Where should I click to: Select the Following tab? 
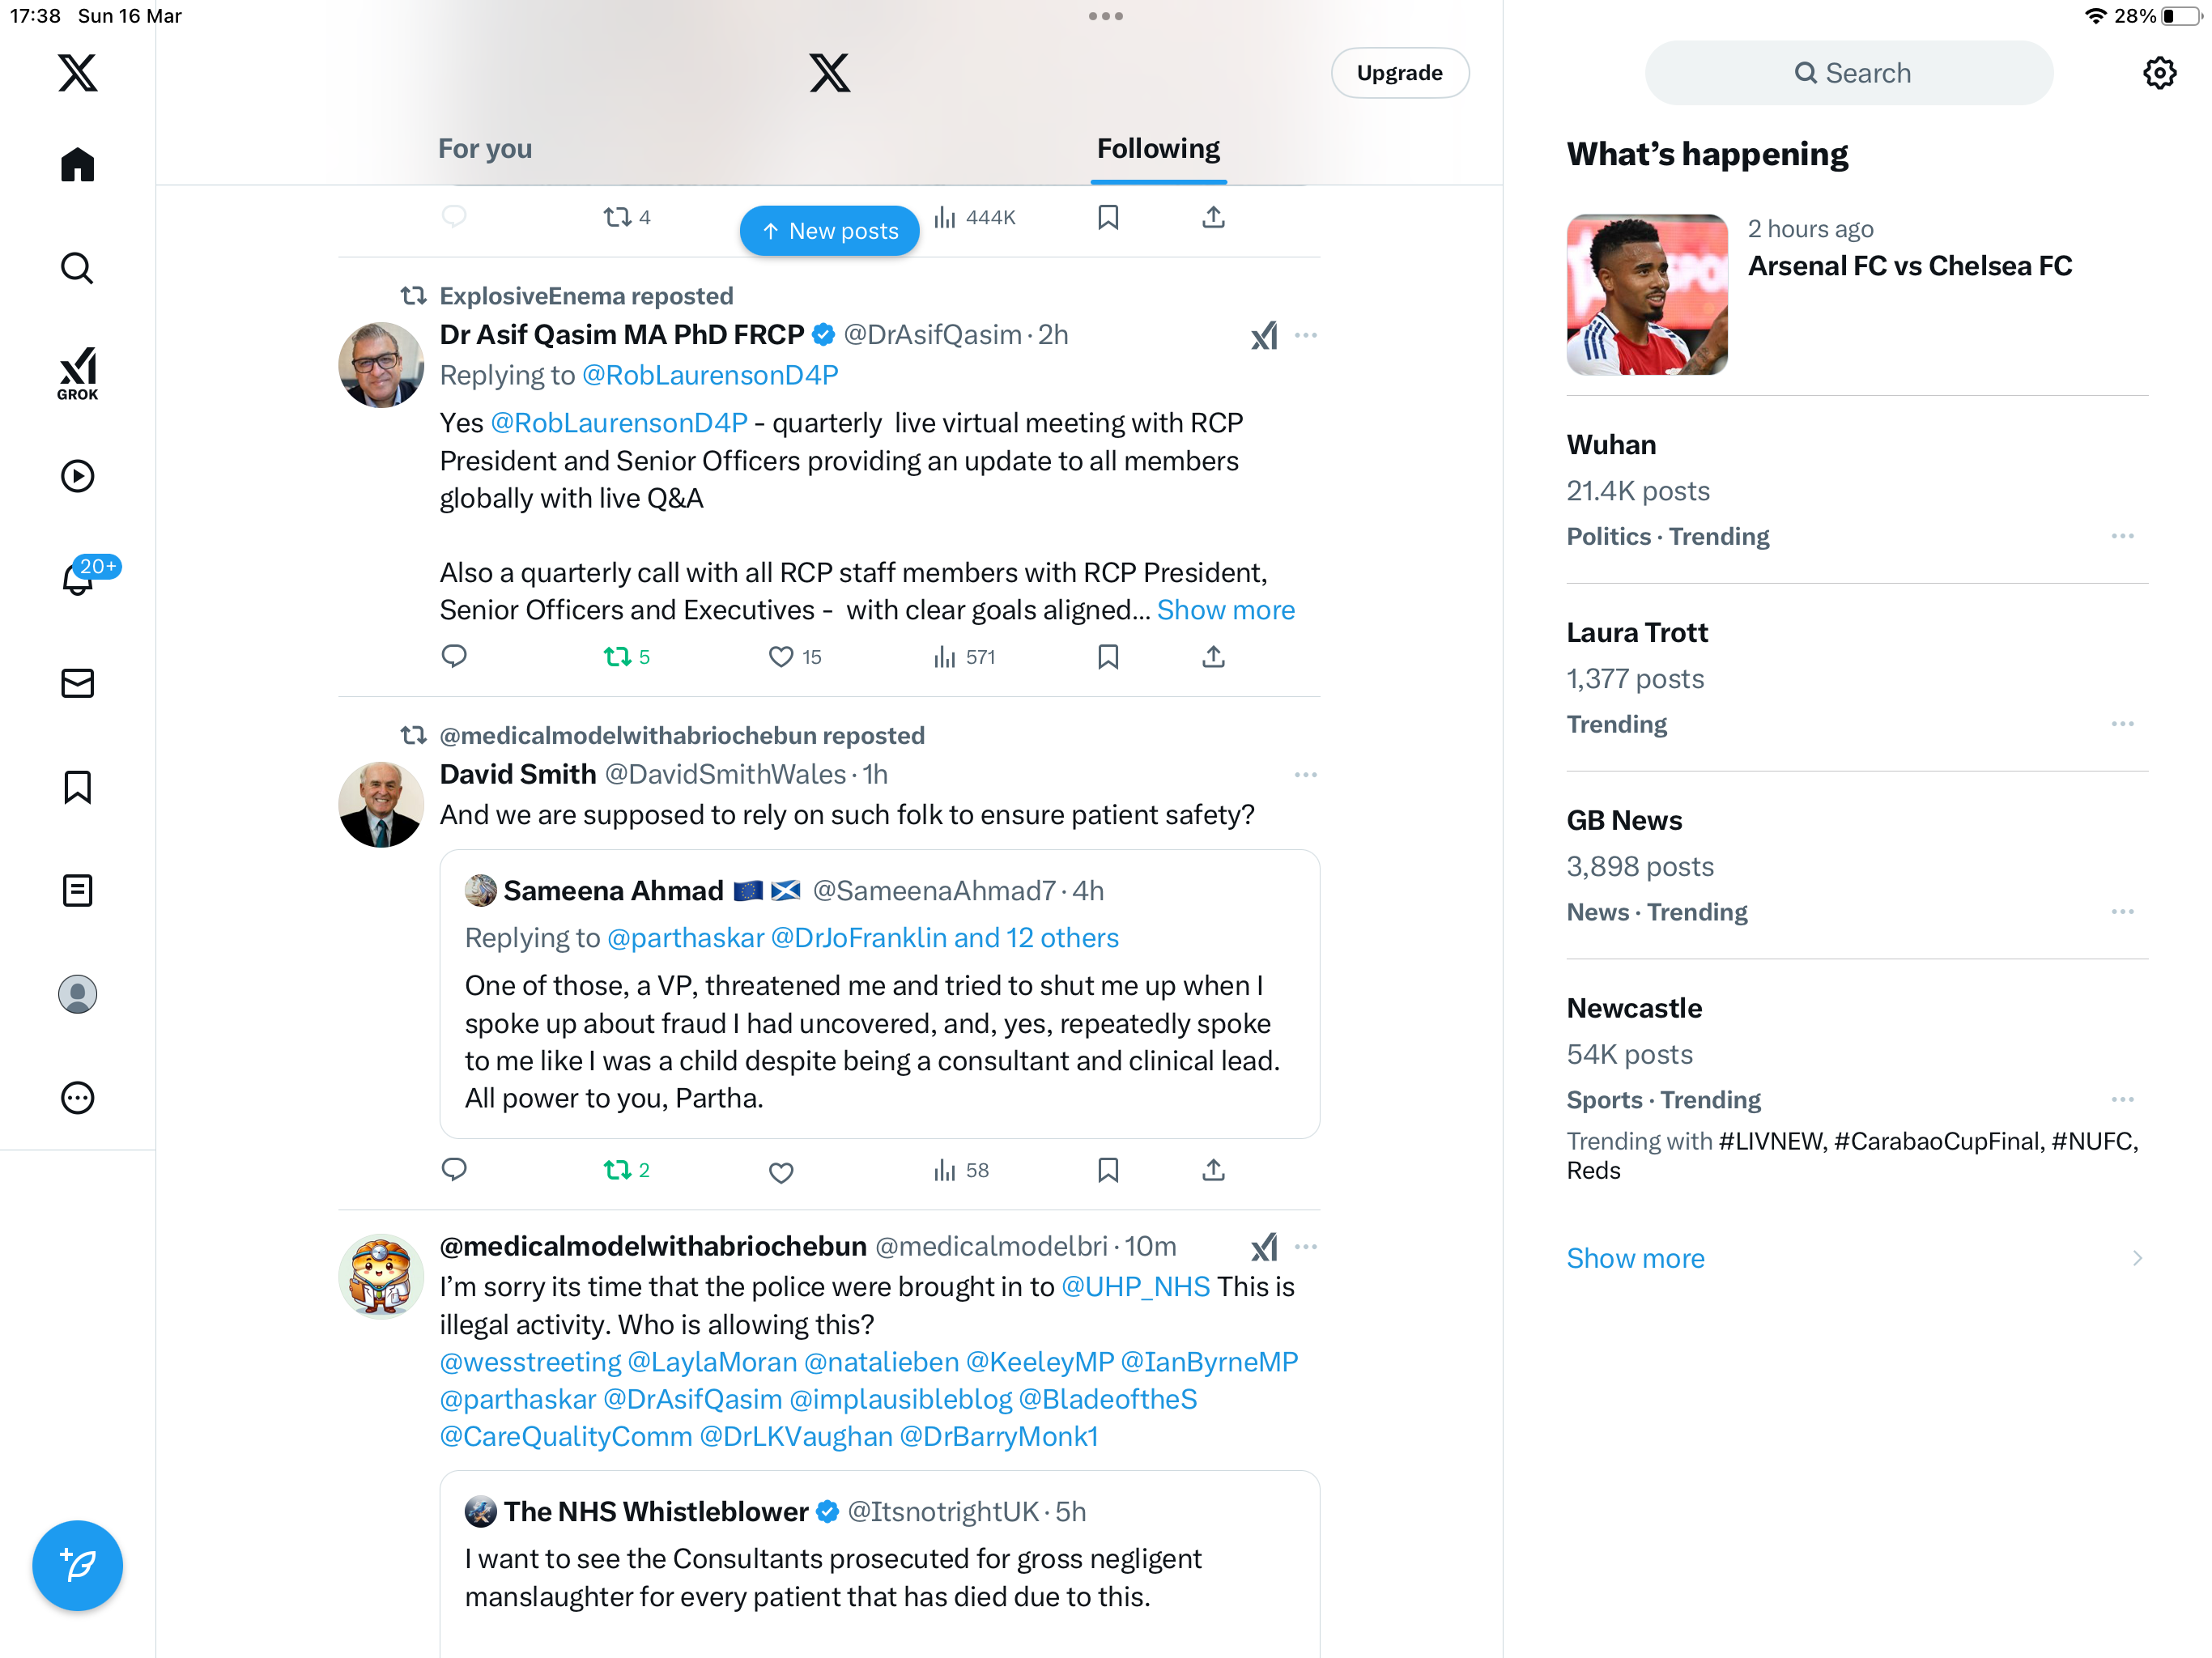(x=1158, y=149)
